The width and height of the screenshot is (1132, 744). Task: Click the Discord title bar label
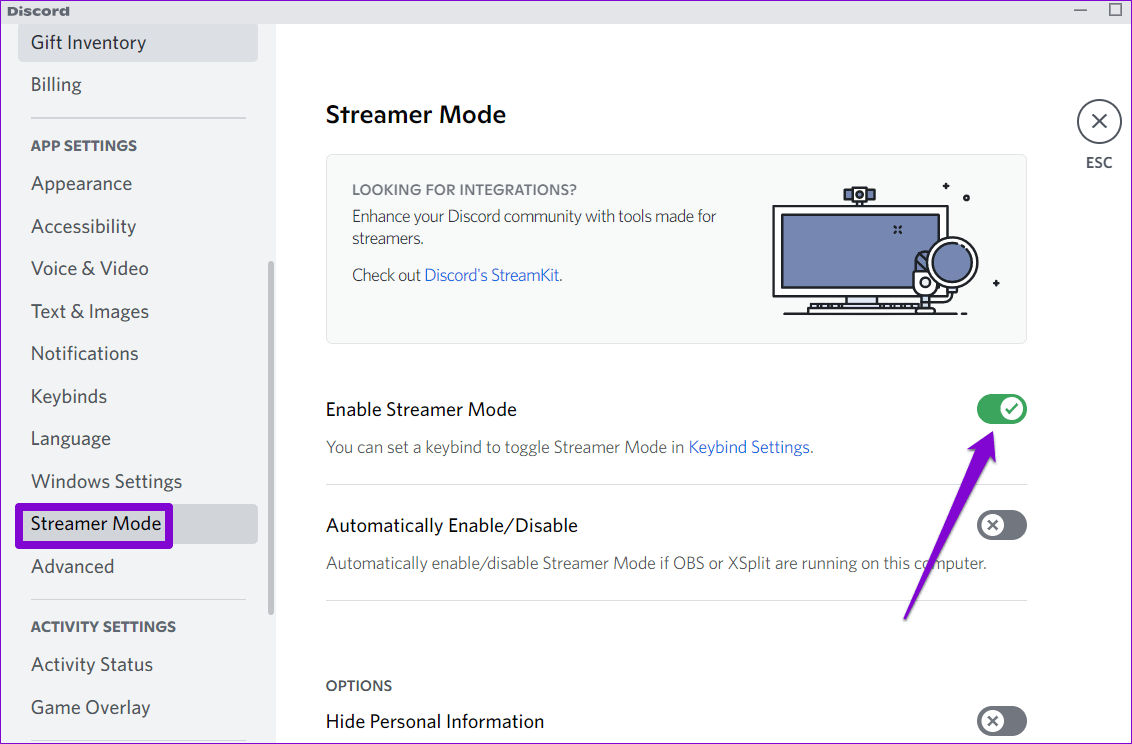coord(38,11)
